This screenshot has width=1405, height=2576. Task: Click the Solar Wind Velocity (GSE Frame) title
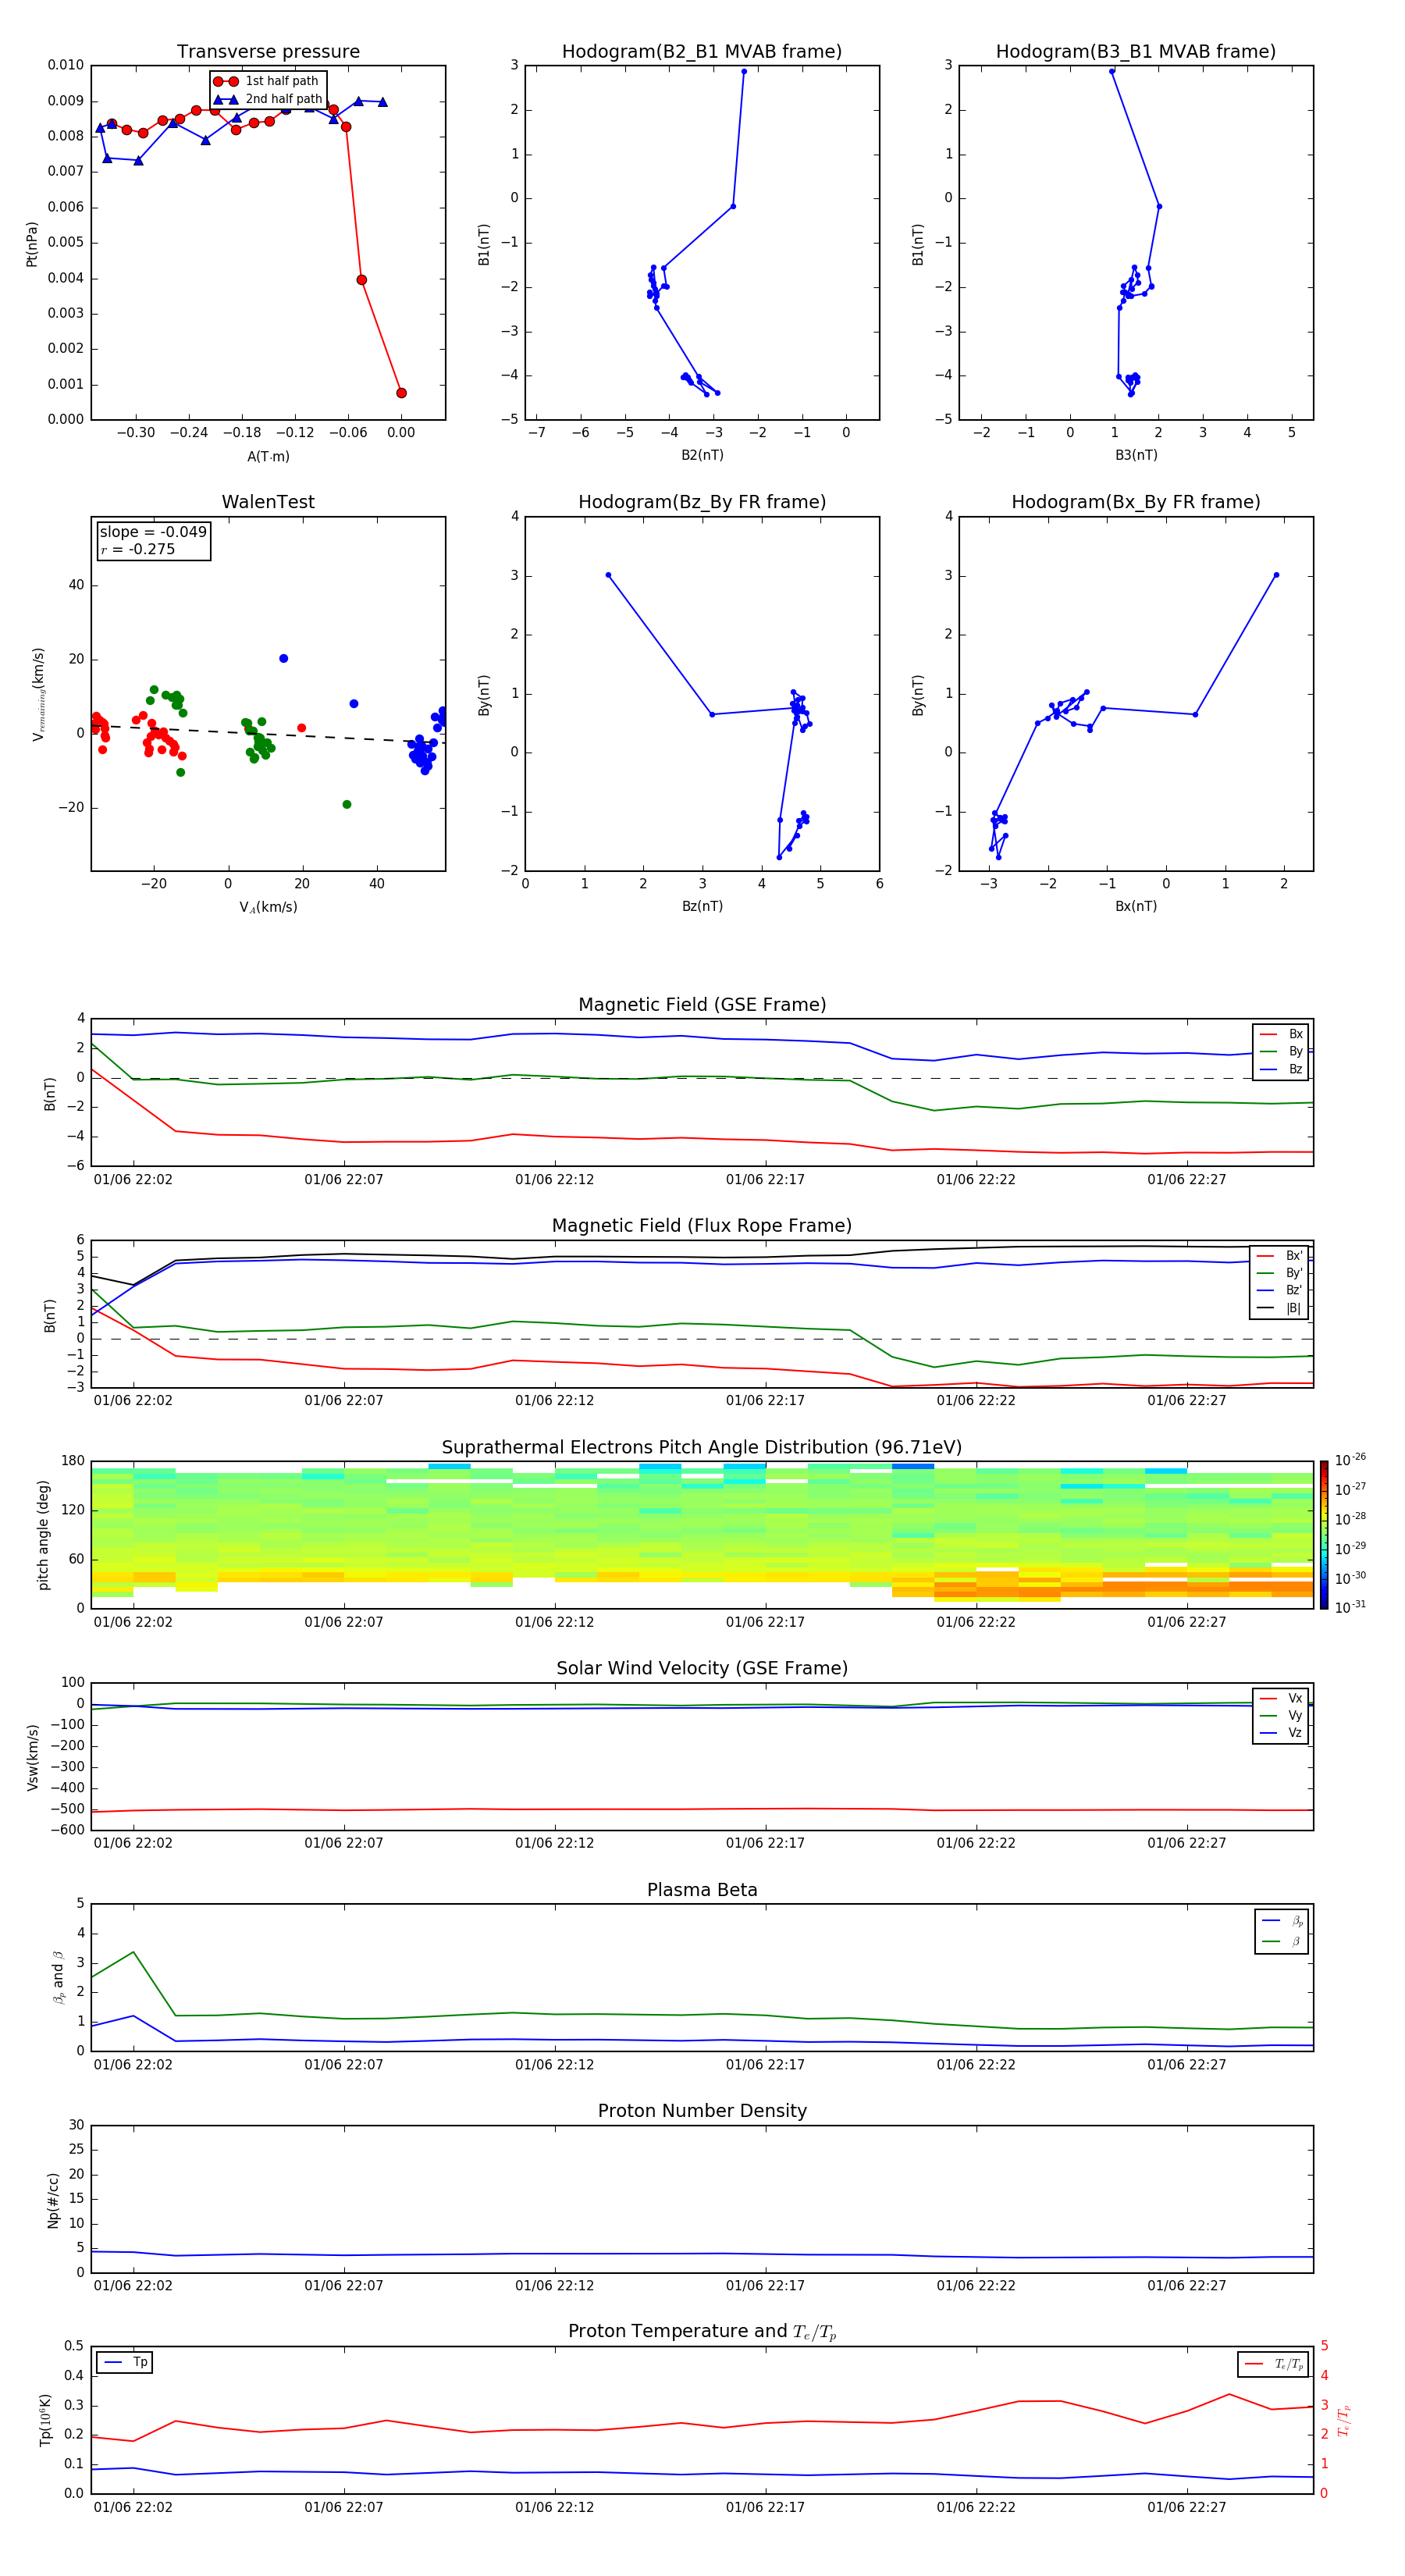(702, 1668)
